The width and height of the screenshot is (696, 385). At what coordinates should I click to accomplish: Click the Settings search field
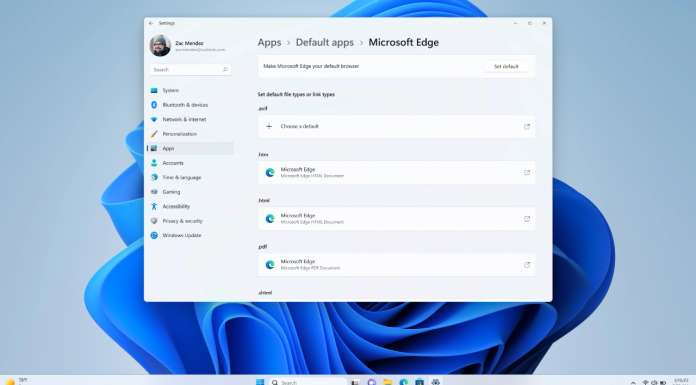click(190, 70)
